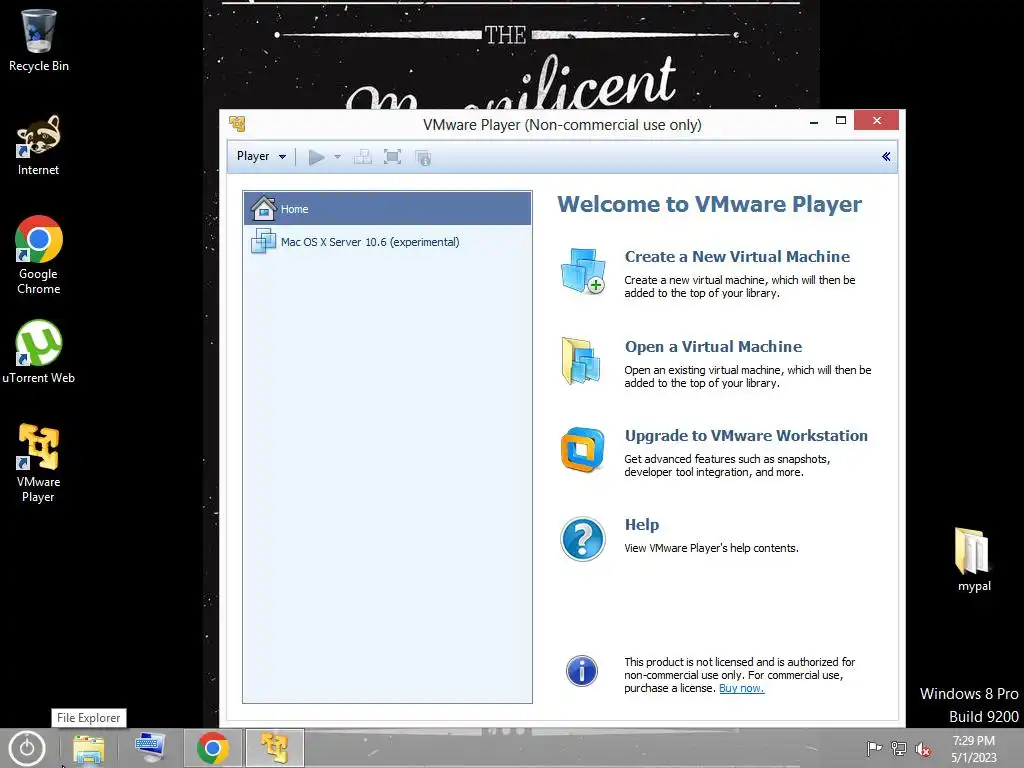Maximize the VMware Player window
The width and height of the screenshot is (1024, 768).
840,121
